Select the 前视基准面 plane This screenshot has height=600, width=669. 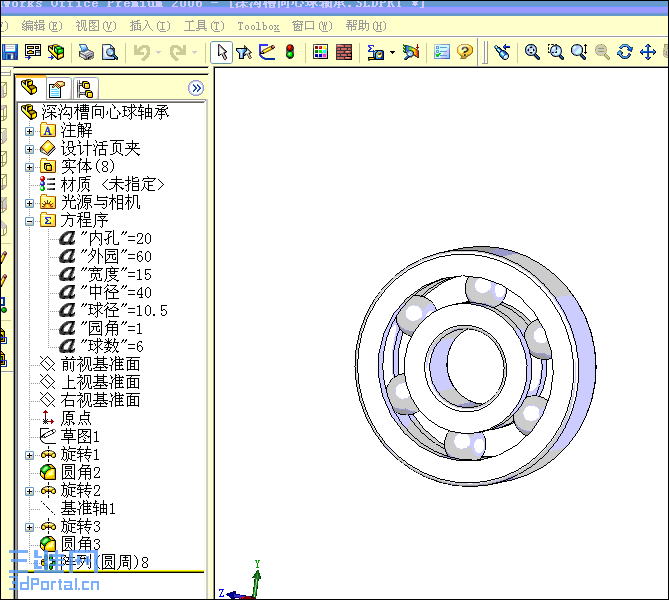click(x=100, y=364)
